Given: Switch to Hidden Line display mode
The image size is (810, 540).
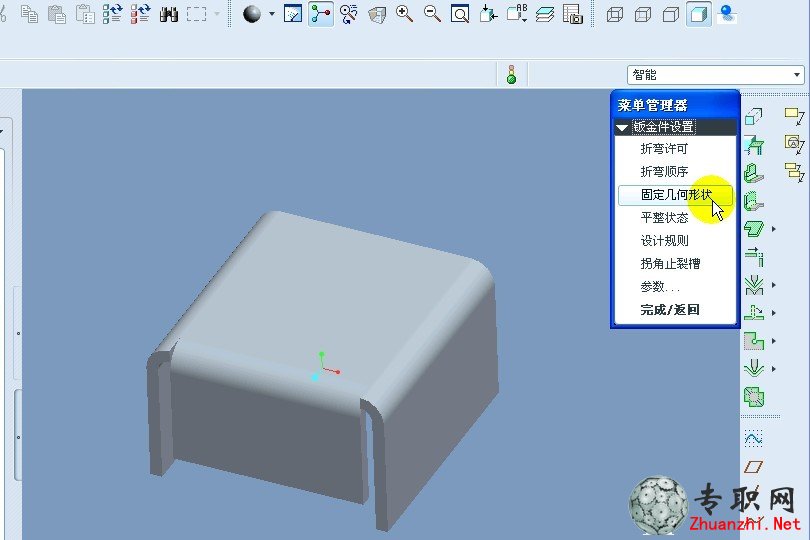Looking at the screenshot, I should 643,14.
